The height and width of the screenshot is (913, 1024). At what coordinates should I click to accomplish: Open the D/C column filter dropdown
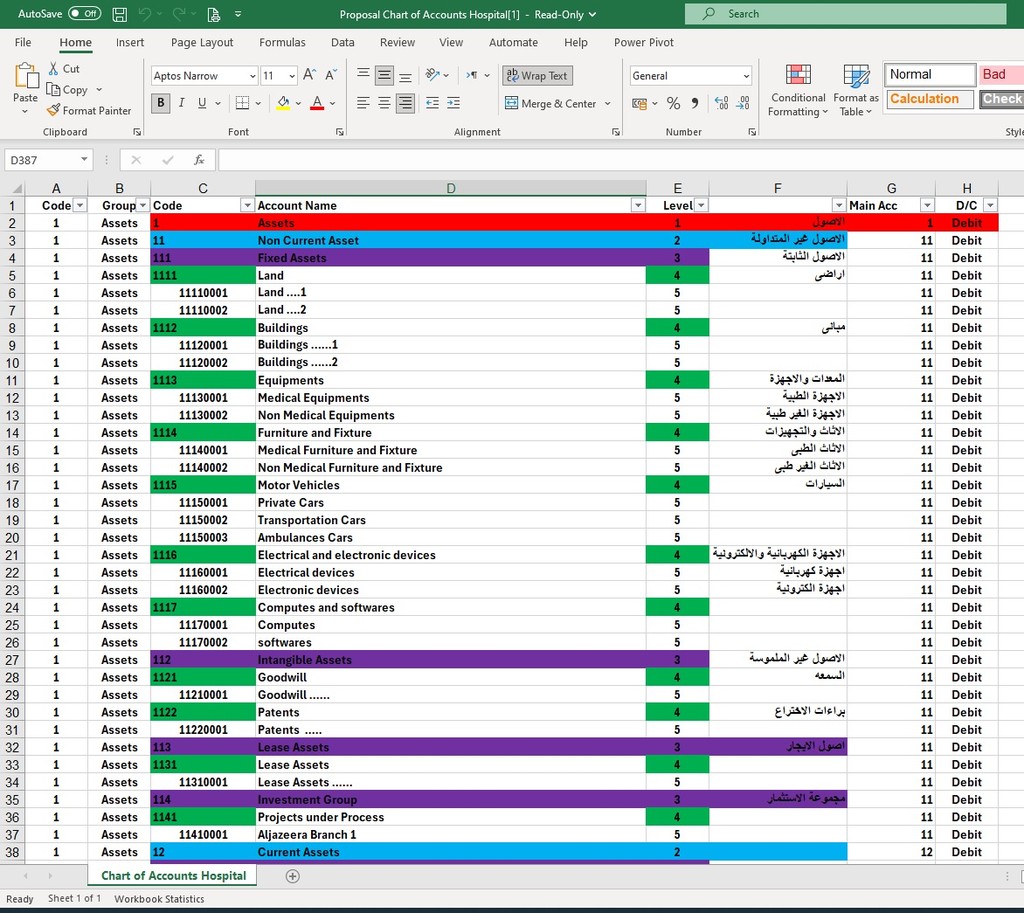990,206
